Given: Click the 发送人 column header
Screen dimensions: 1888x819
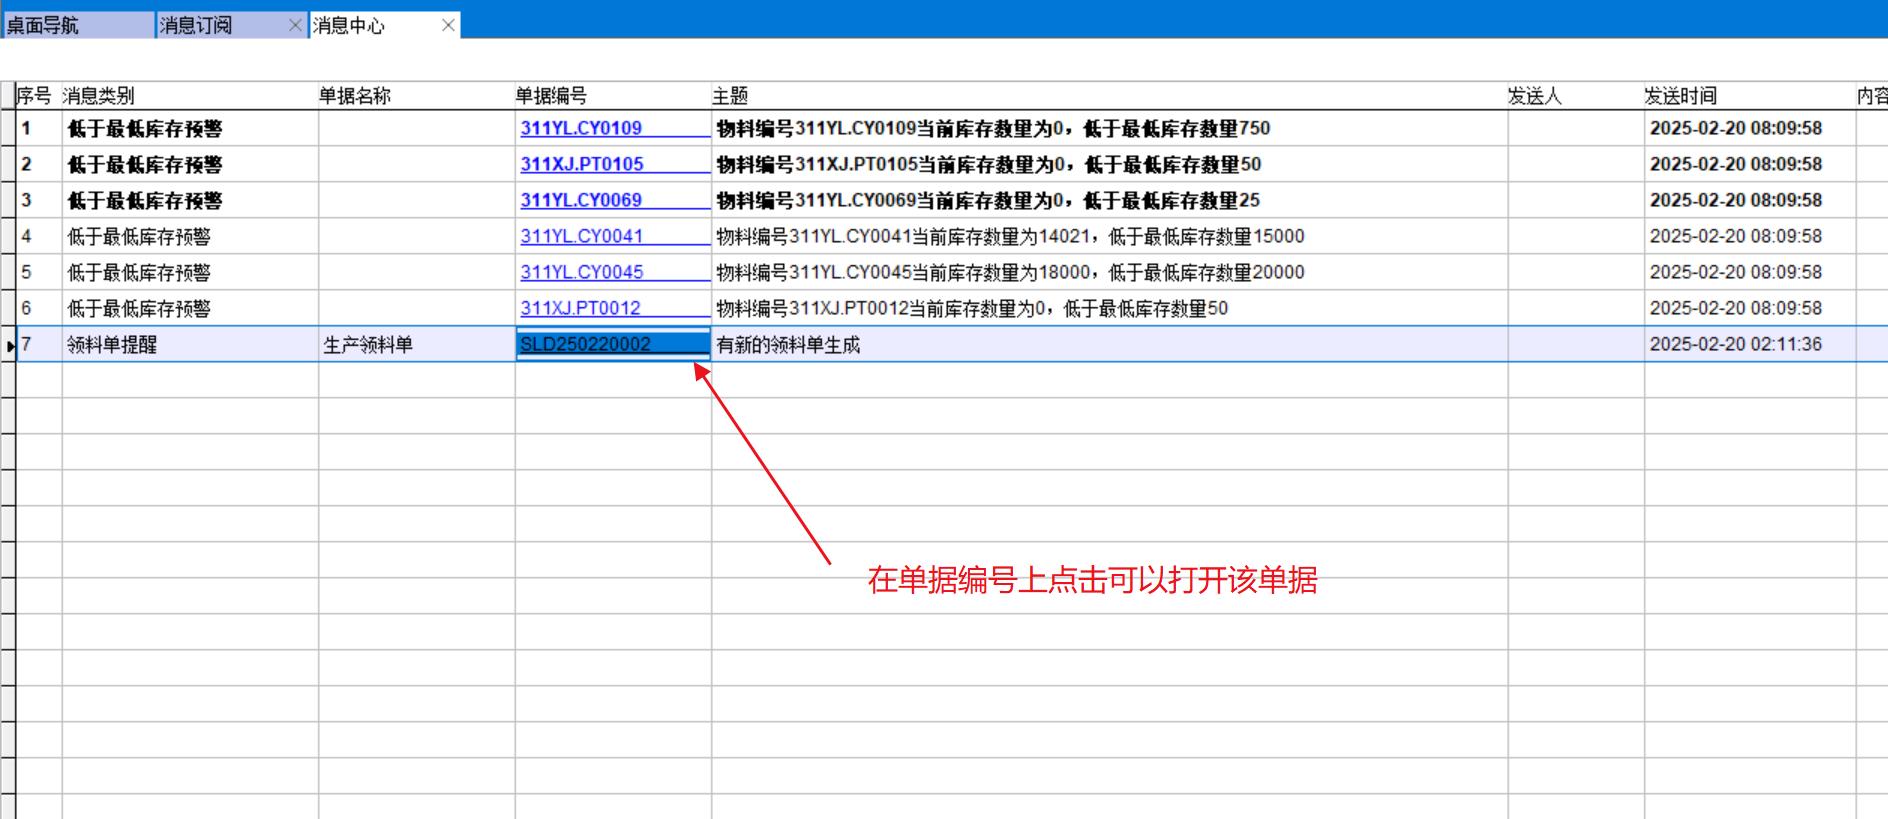Looking at the screenshot, I should (1535, 96).
